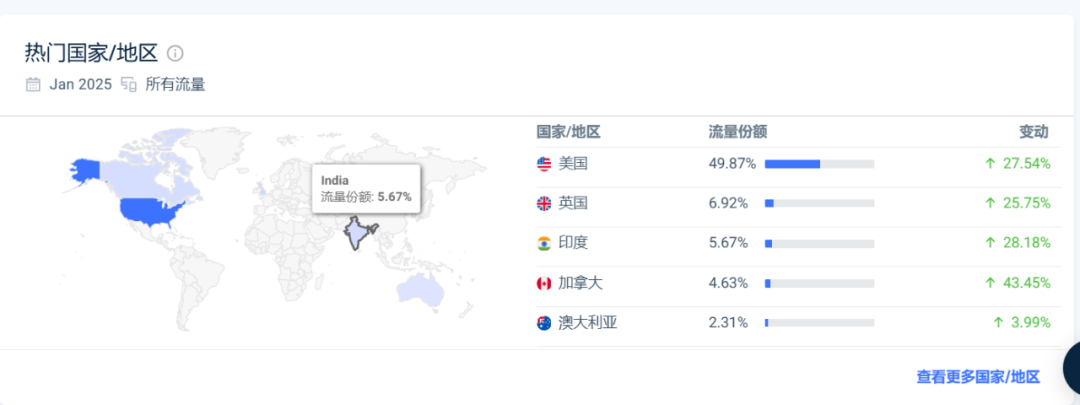Screen dimensions: 1080x405
Task: Click the Australia flag icon
Action: [544, 322]
